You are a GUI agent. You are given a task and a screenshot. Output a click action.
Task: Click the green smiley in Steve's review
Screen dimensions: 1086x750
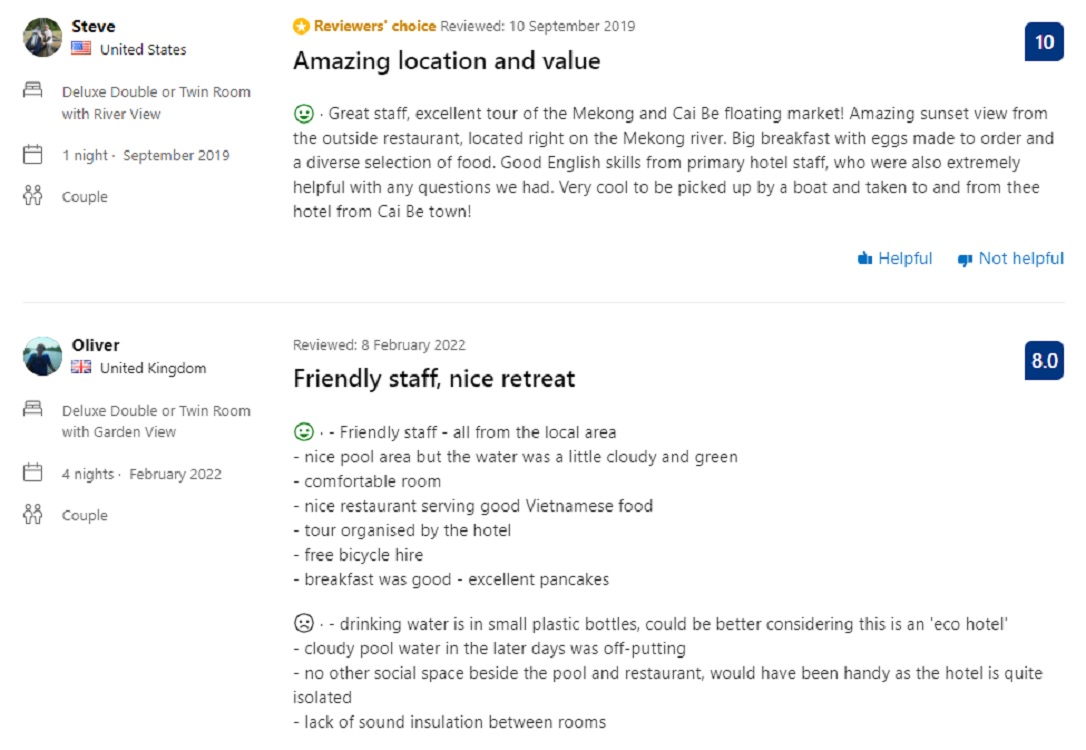tap(303, 113)
